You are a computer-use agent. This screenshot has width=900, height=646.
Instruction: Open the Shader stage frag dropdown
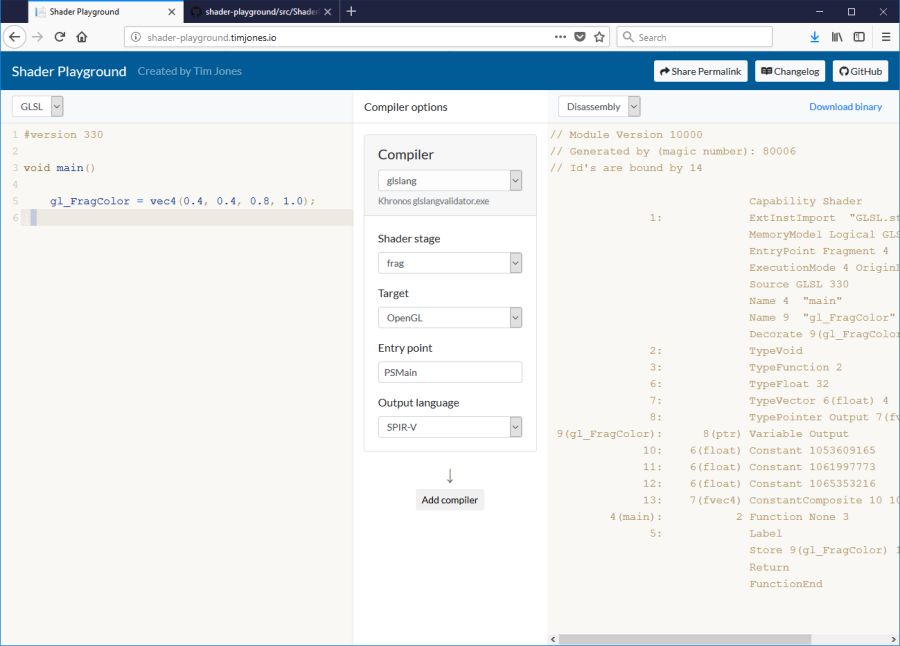(x=449, y=263)
